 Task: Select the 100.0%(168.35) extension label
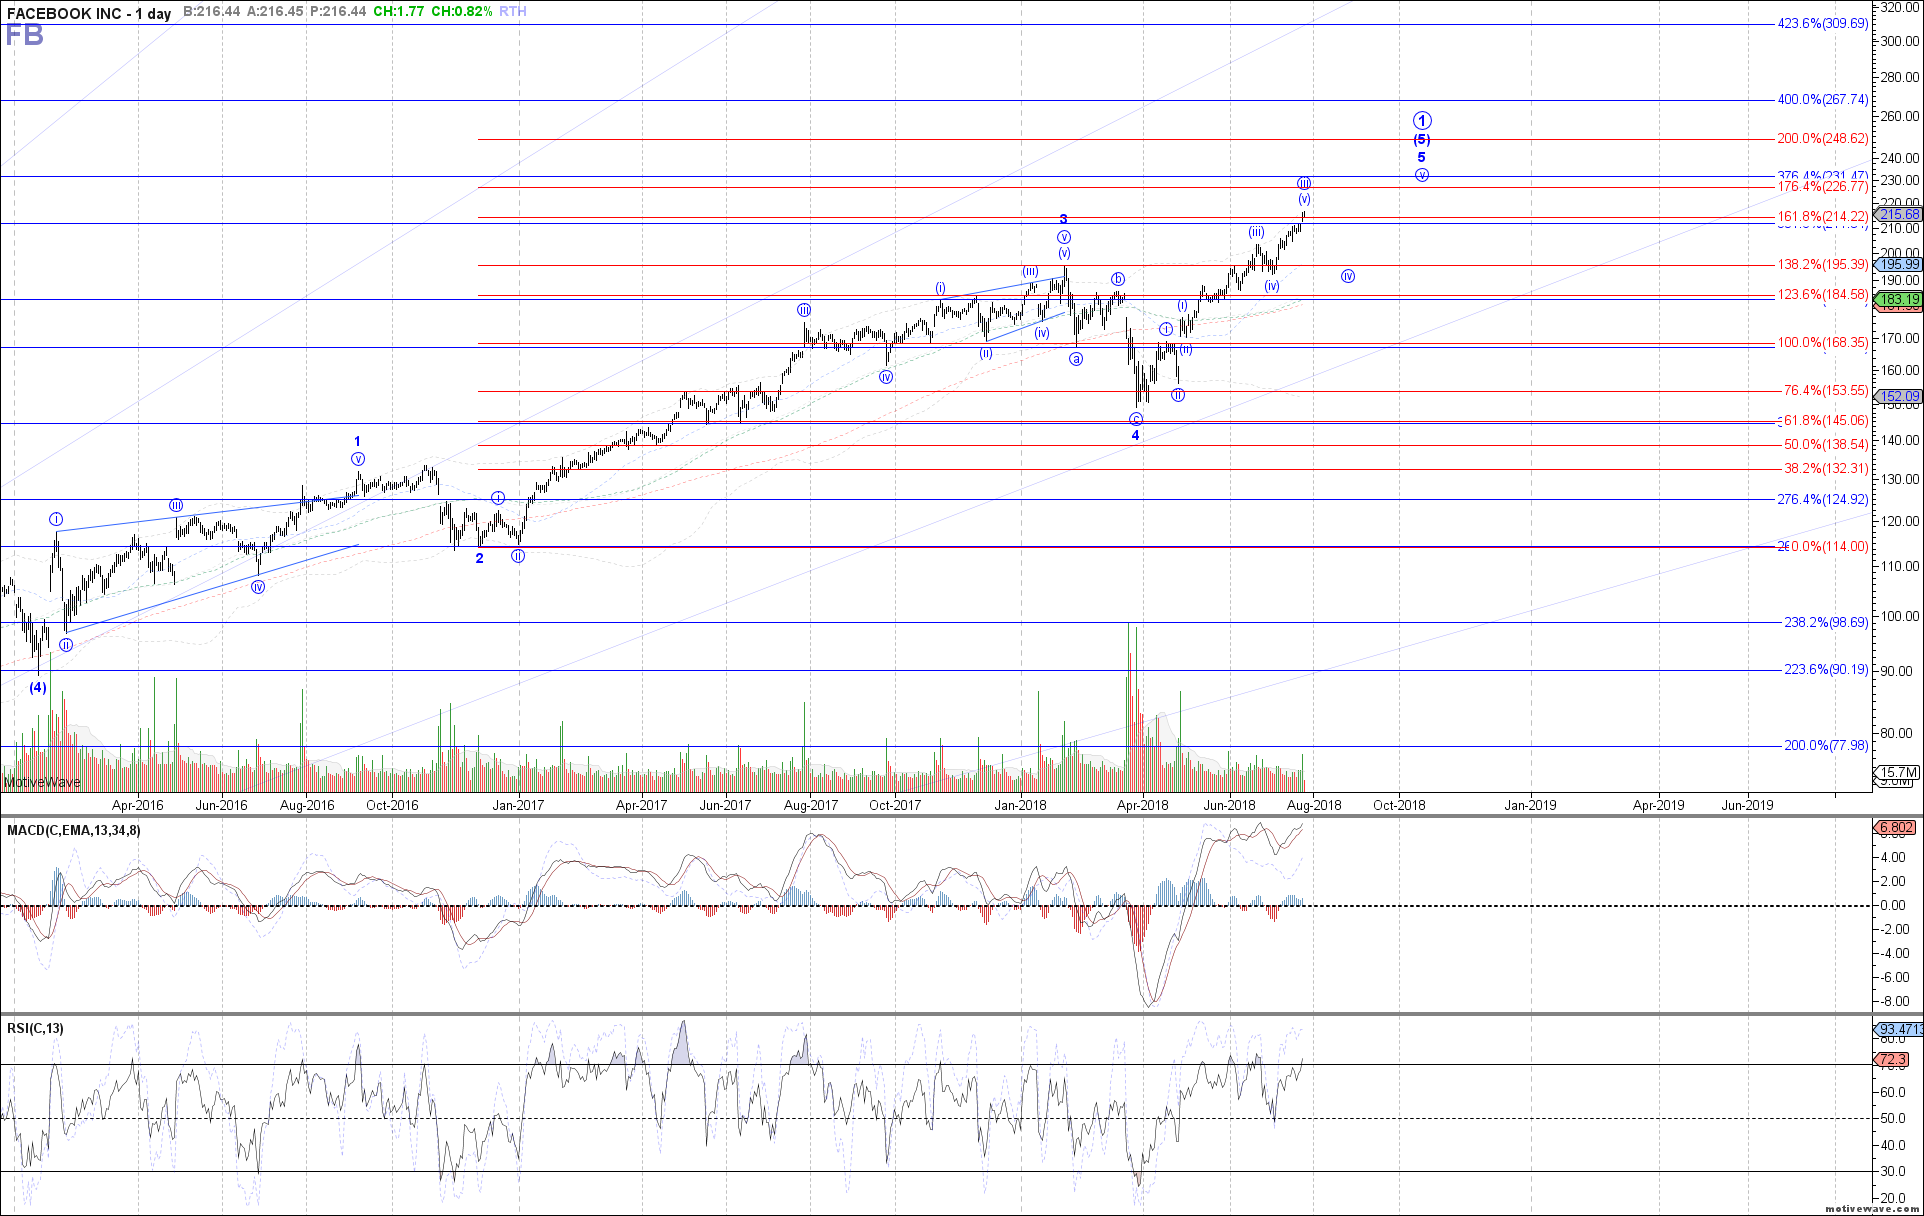[1822, 342]
